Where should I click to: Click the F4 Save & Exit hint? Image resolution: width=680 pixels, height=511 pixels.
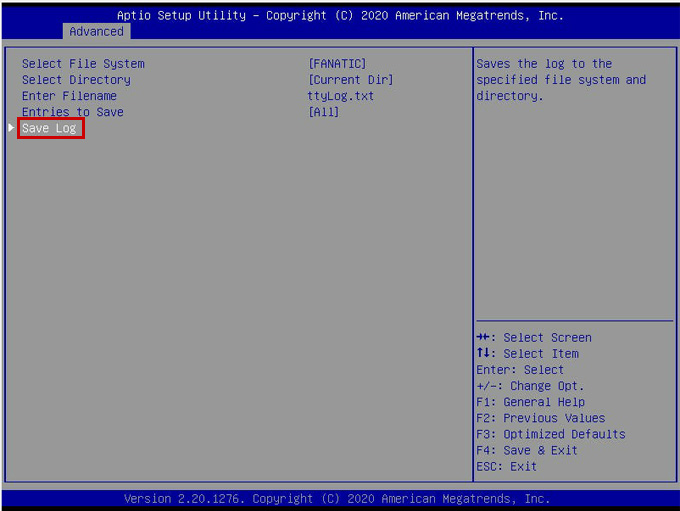tap(527, 450)
